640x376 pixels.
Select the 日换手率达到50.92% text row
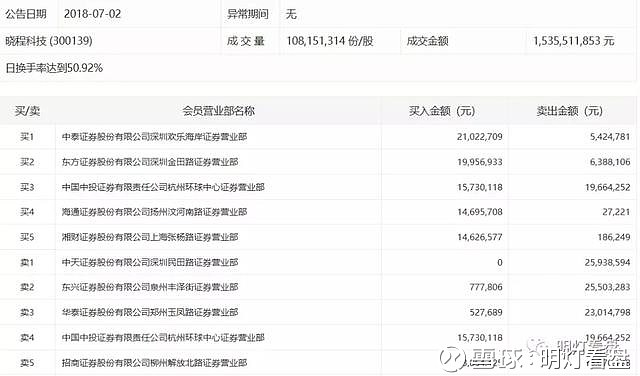(54, 68)
